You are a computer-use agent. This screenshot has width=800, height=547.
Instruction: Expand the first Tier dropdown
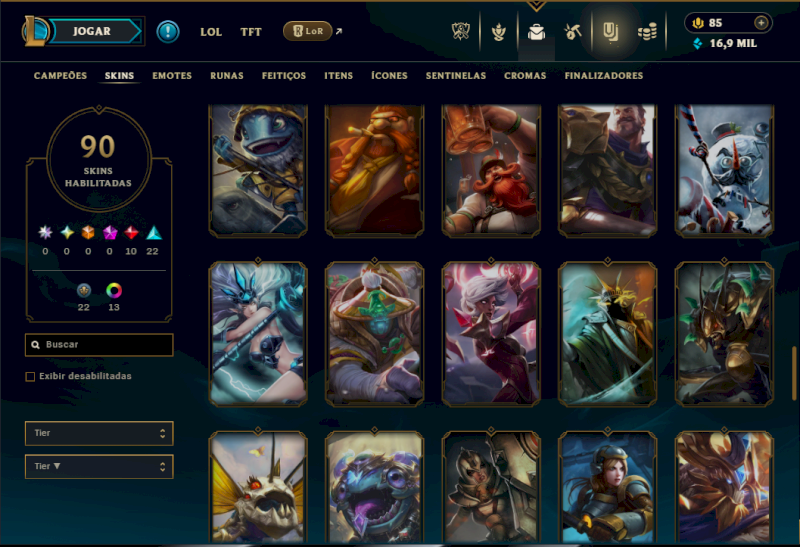[x=99, y=433]
